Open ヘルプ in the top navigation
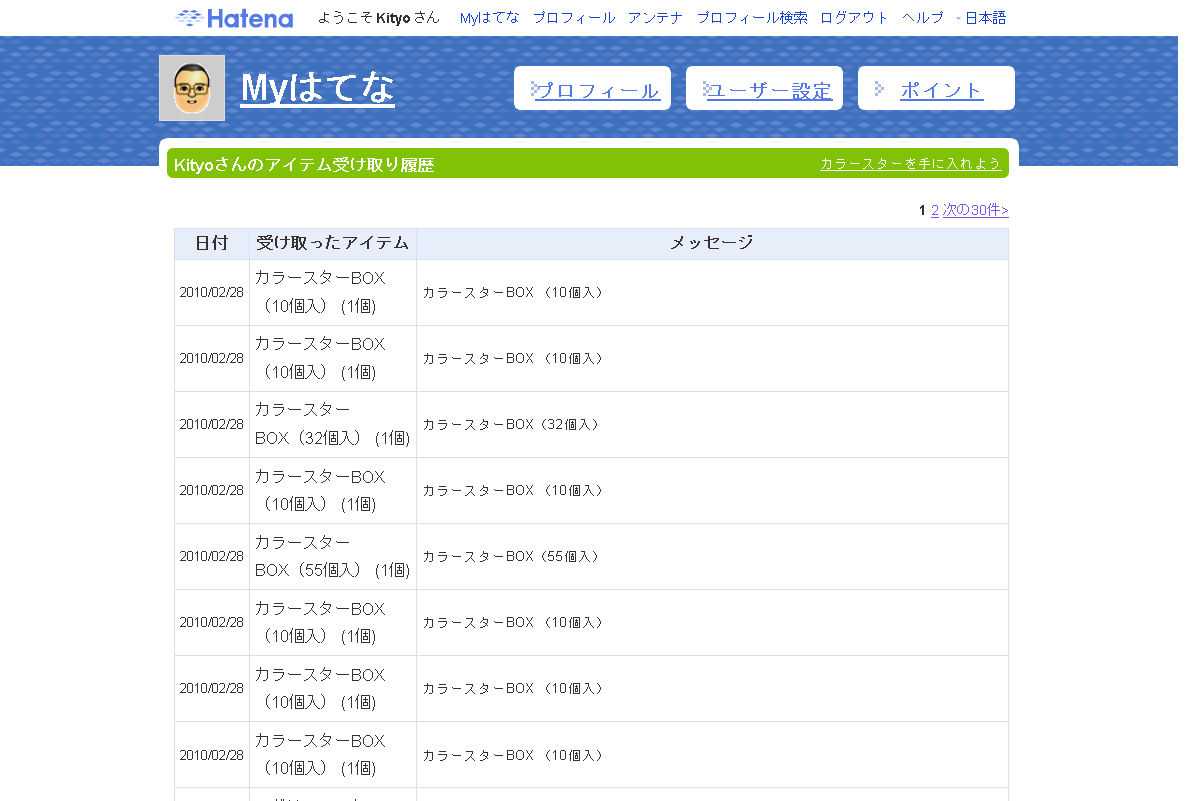Viewport: 1195px width, 801px height. 922,18
